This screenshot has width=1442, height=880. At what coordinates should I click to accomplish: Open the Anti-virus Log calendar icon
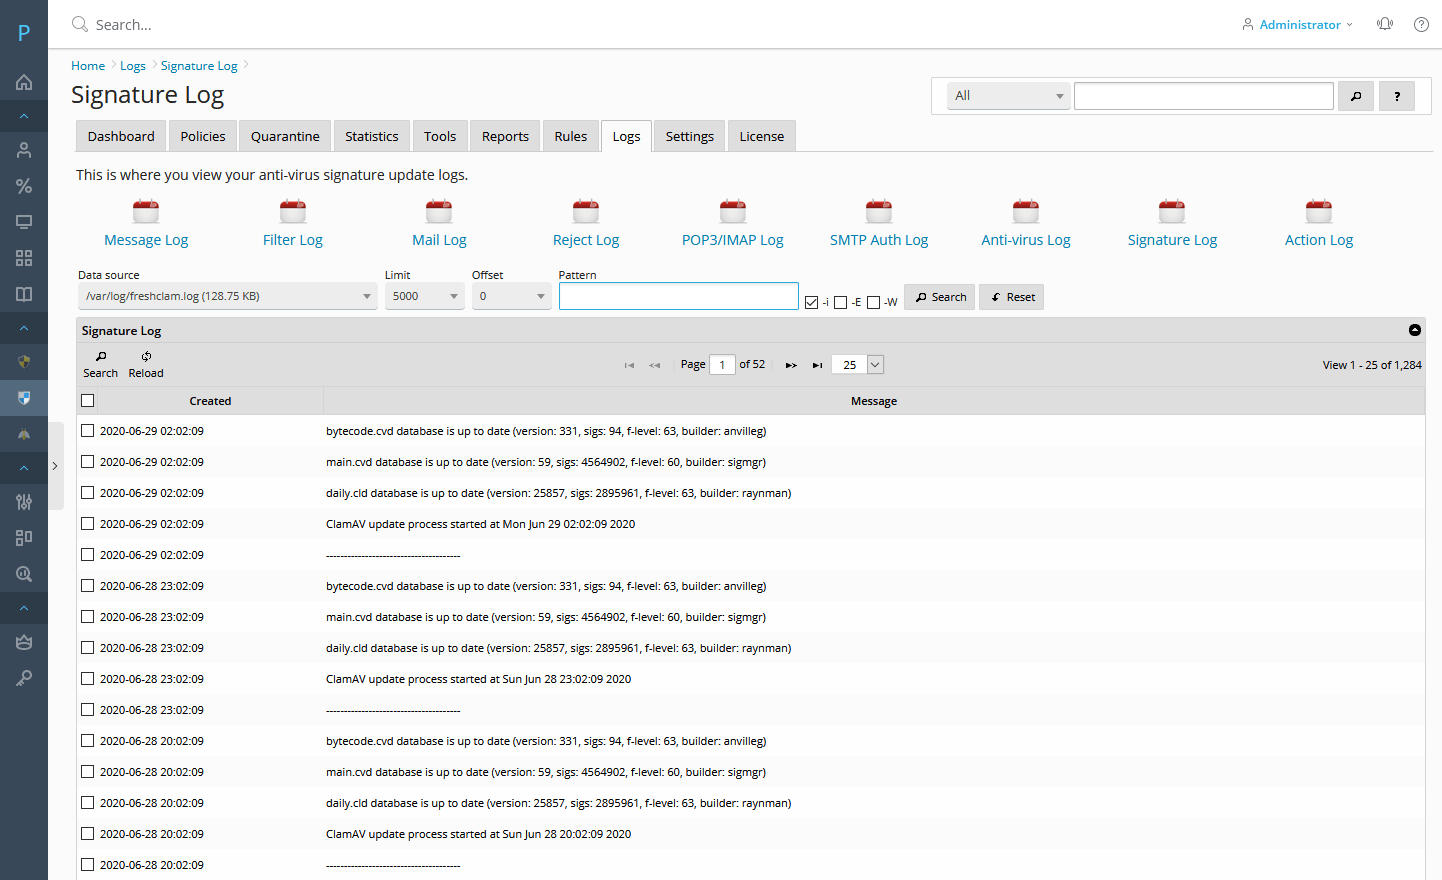coord(1026,211)
